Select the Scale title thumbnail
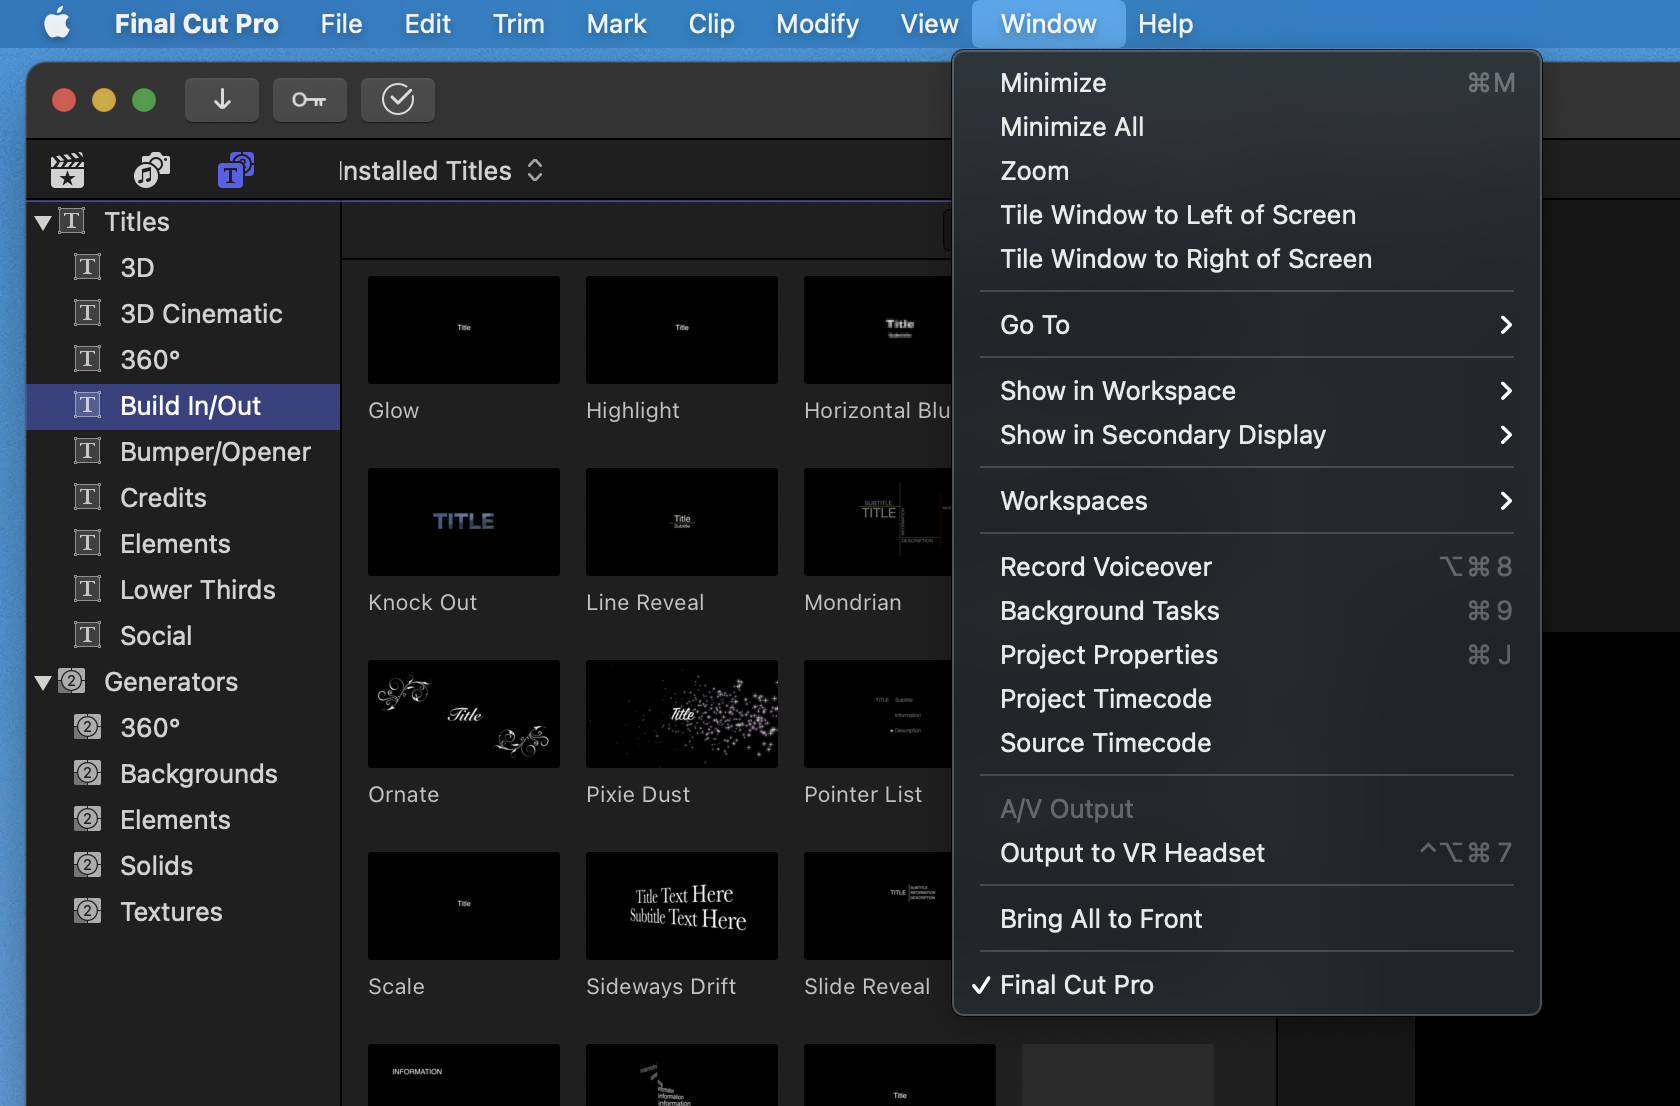 pyautogui.click(x=464, y=906)
